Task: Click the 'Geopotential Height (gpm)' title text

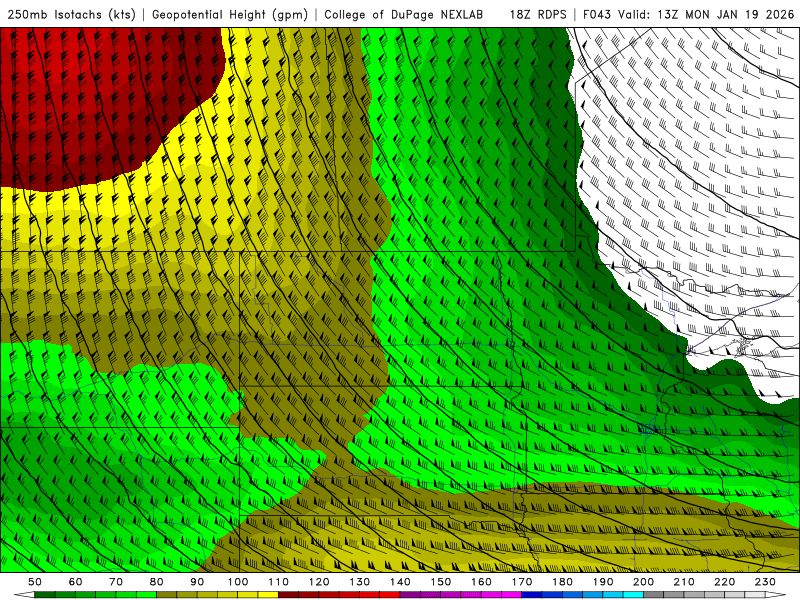Action: 230,15
